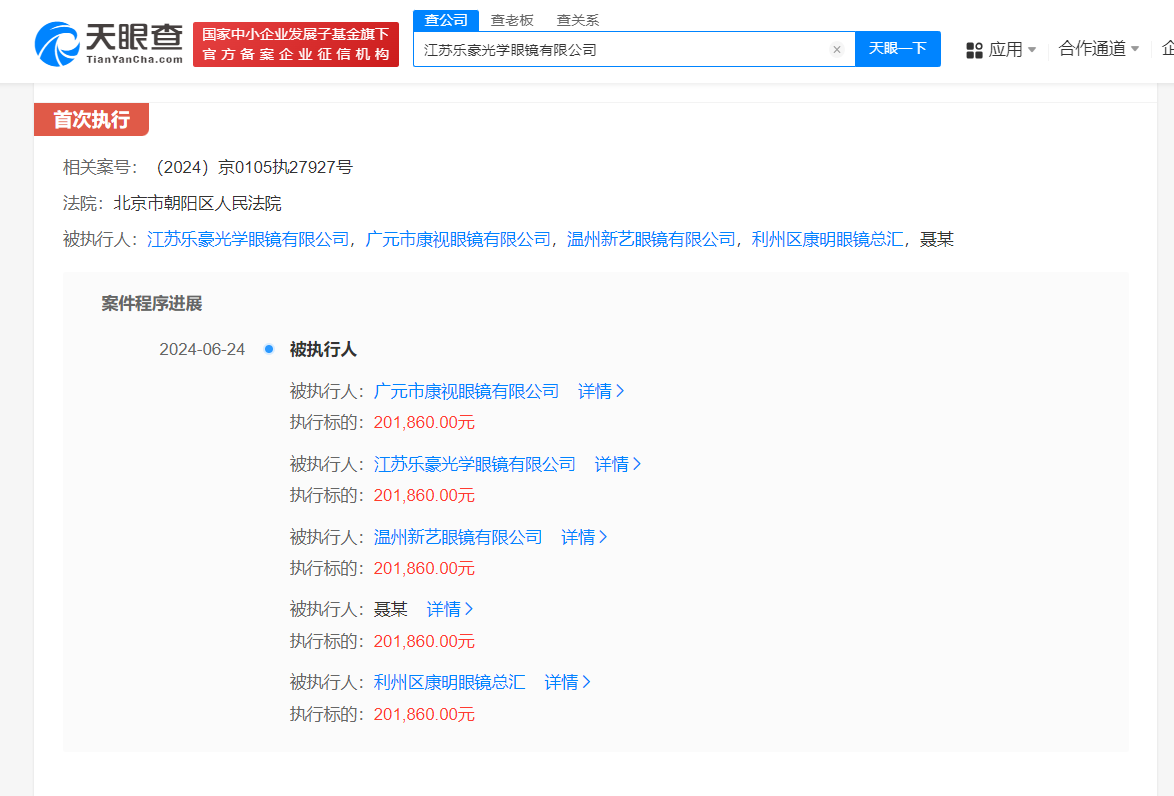Switch to the 查老板 tab

click(512, 19)
